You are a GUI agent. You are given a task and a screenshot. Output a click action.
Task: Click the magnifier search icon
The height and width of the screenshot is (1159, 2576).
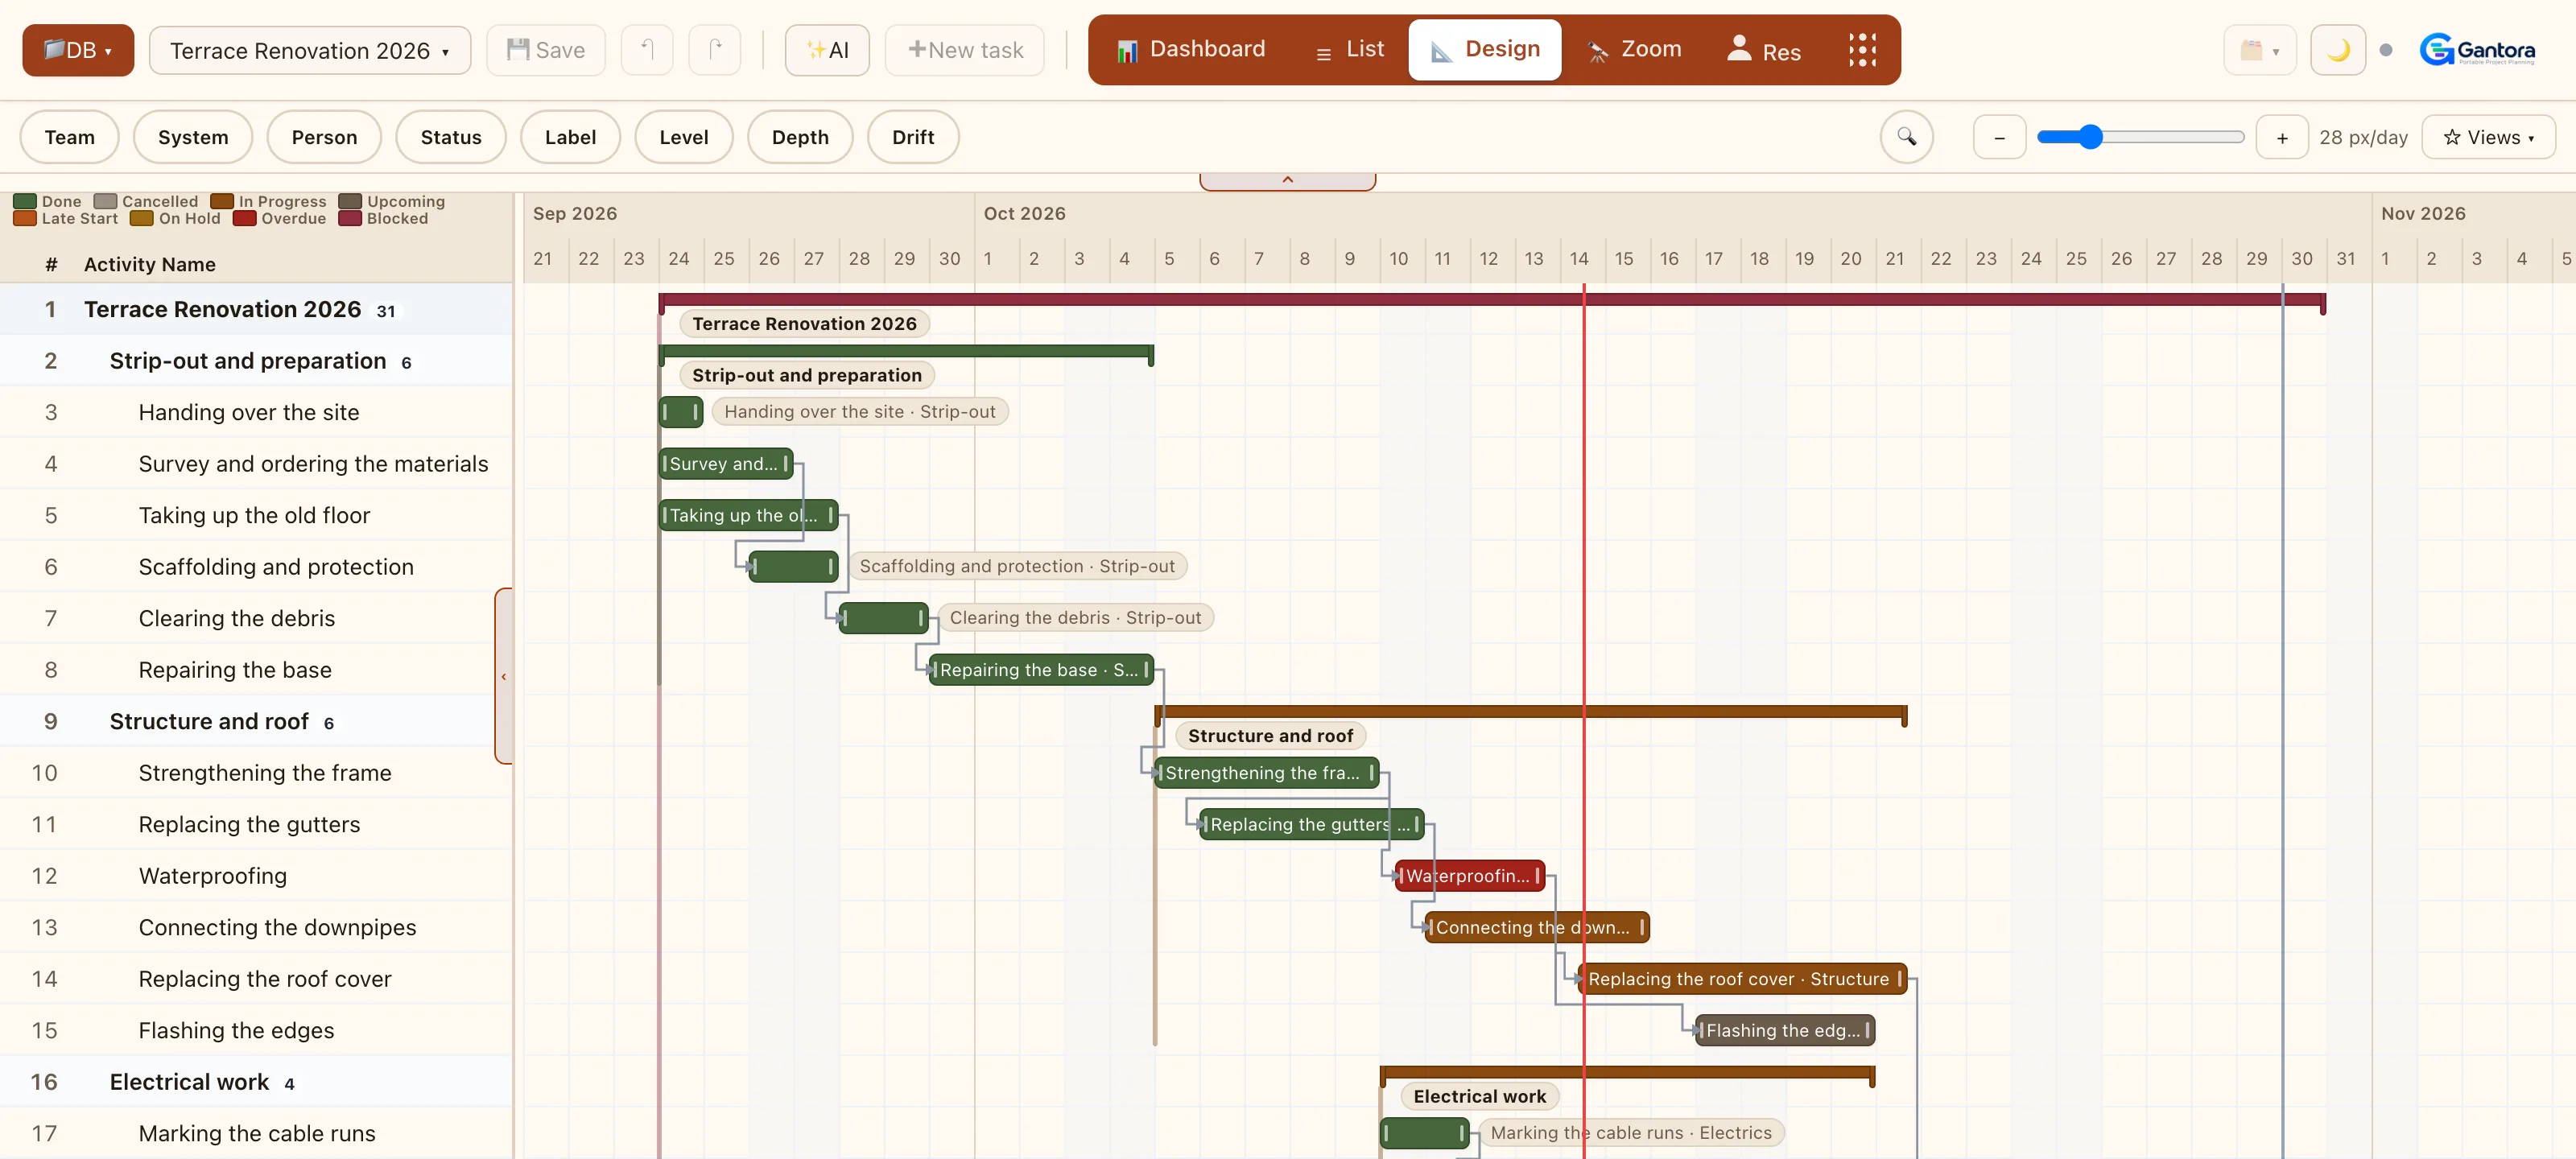tap(1907, 137)
